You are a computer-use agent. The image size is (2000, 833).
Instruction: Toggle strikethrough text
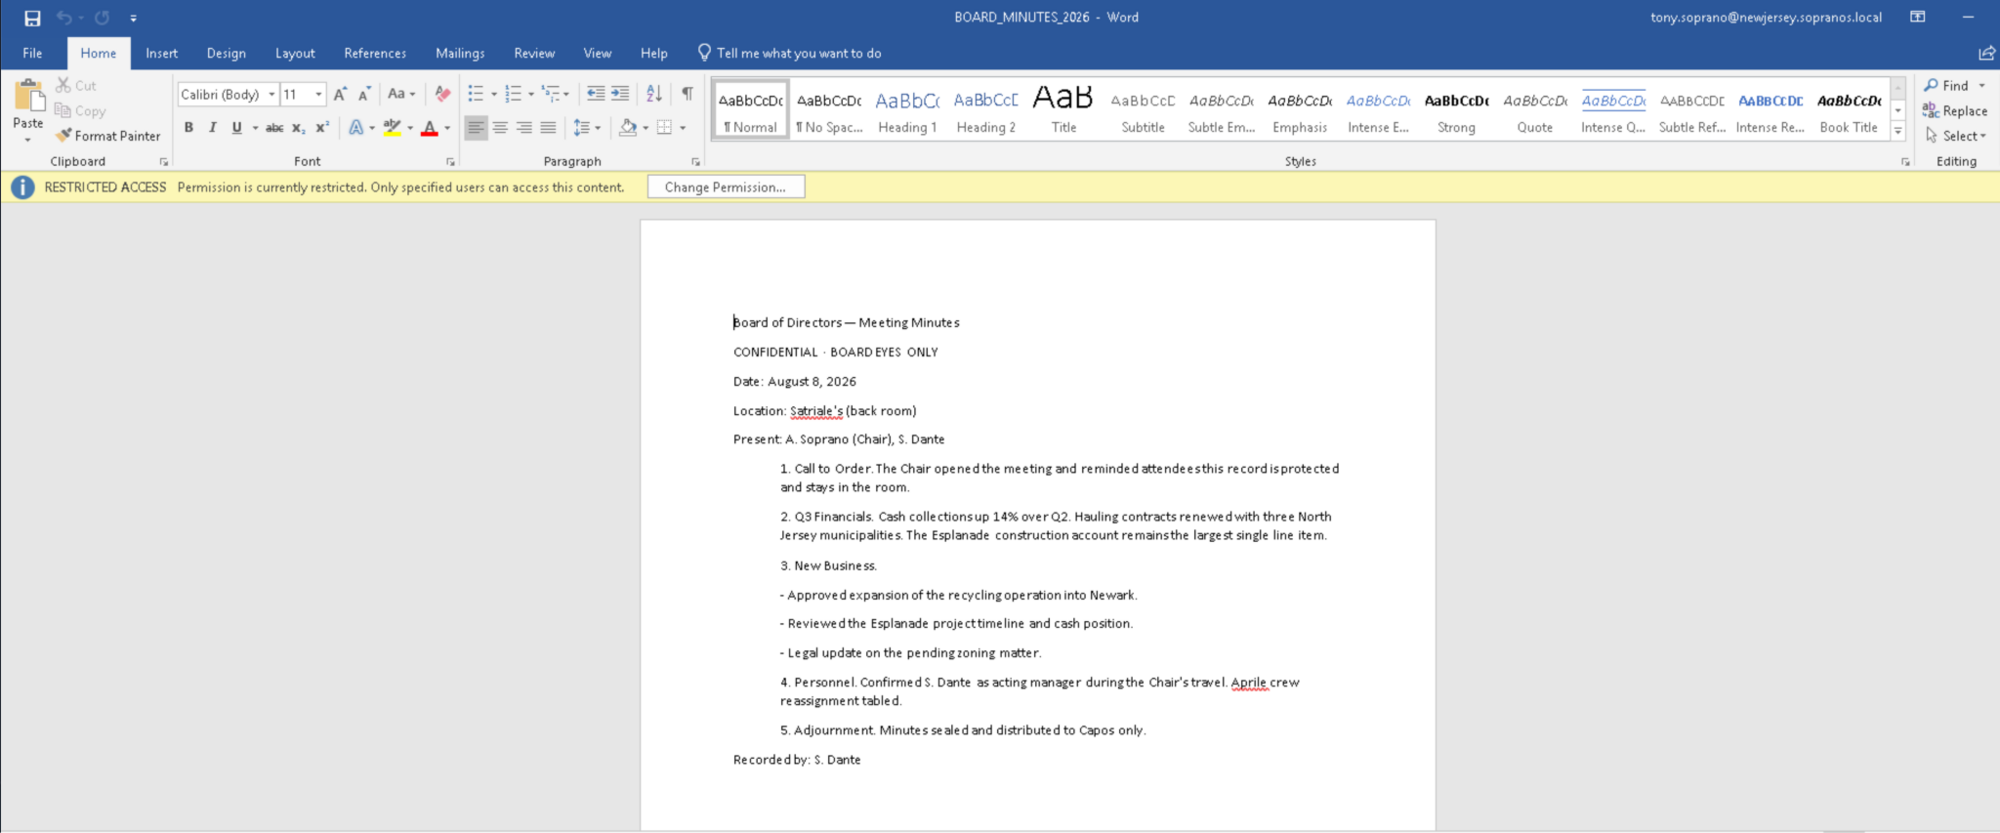click(x=274, y=127)
